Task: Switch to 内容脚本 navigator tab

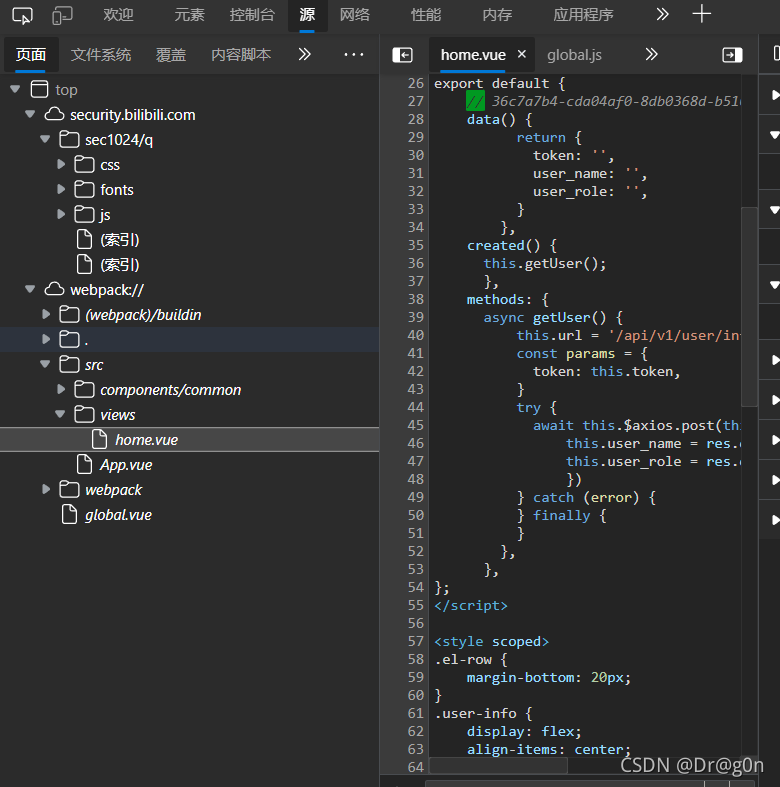Action: click(x=241, y=55)
